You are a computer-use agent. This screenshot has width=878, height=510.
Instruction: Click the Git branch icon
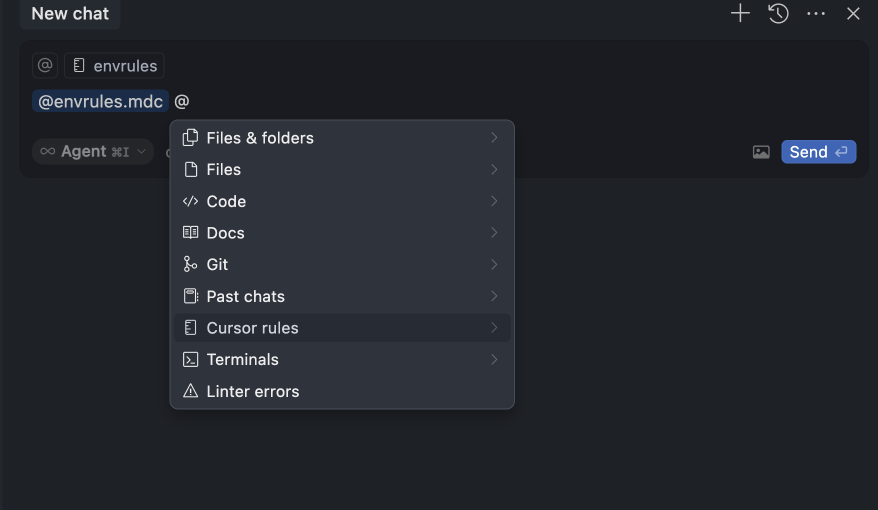pos(190,265)
